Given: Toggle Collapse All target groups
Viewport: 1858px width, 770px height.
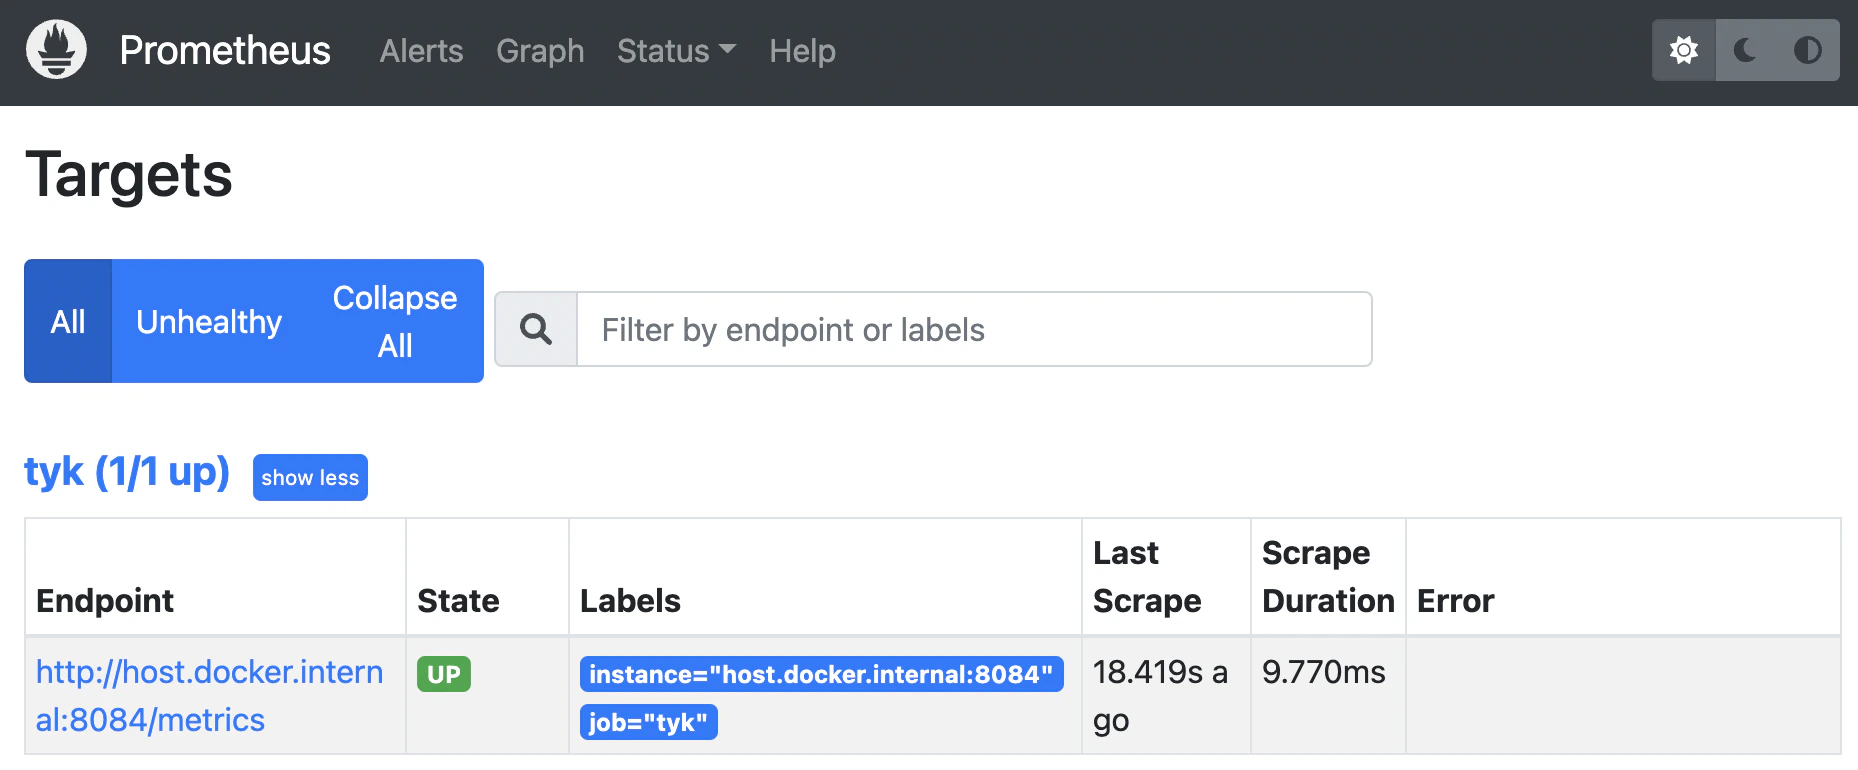Looking at the screenshot, I should [x=395, y=321].
